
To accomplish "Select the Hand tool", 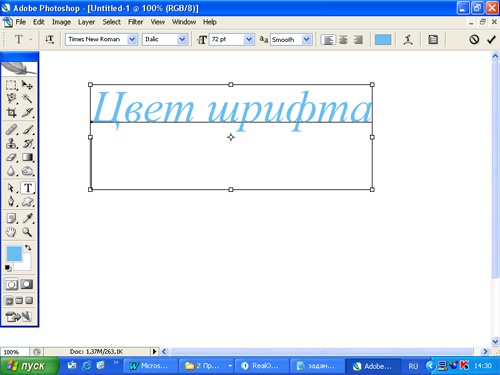I will (x=11, y=232).
